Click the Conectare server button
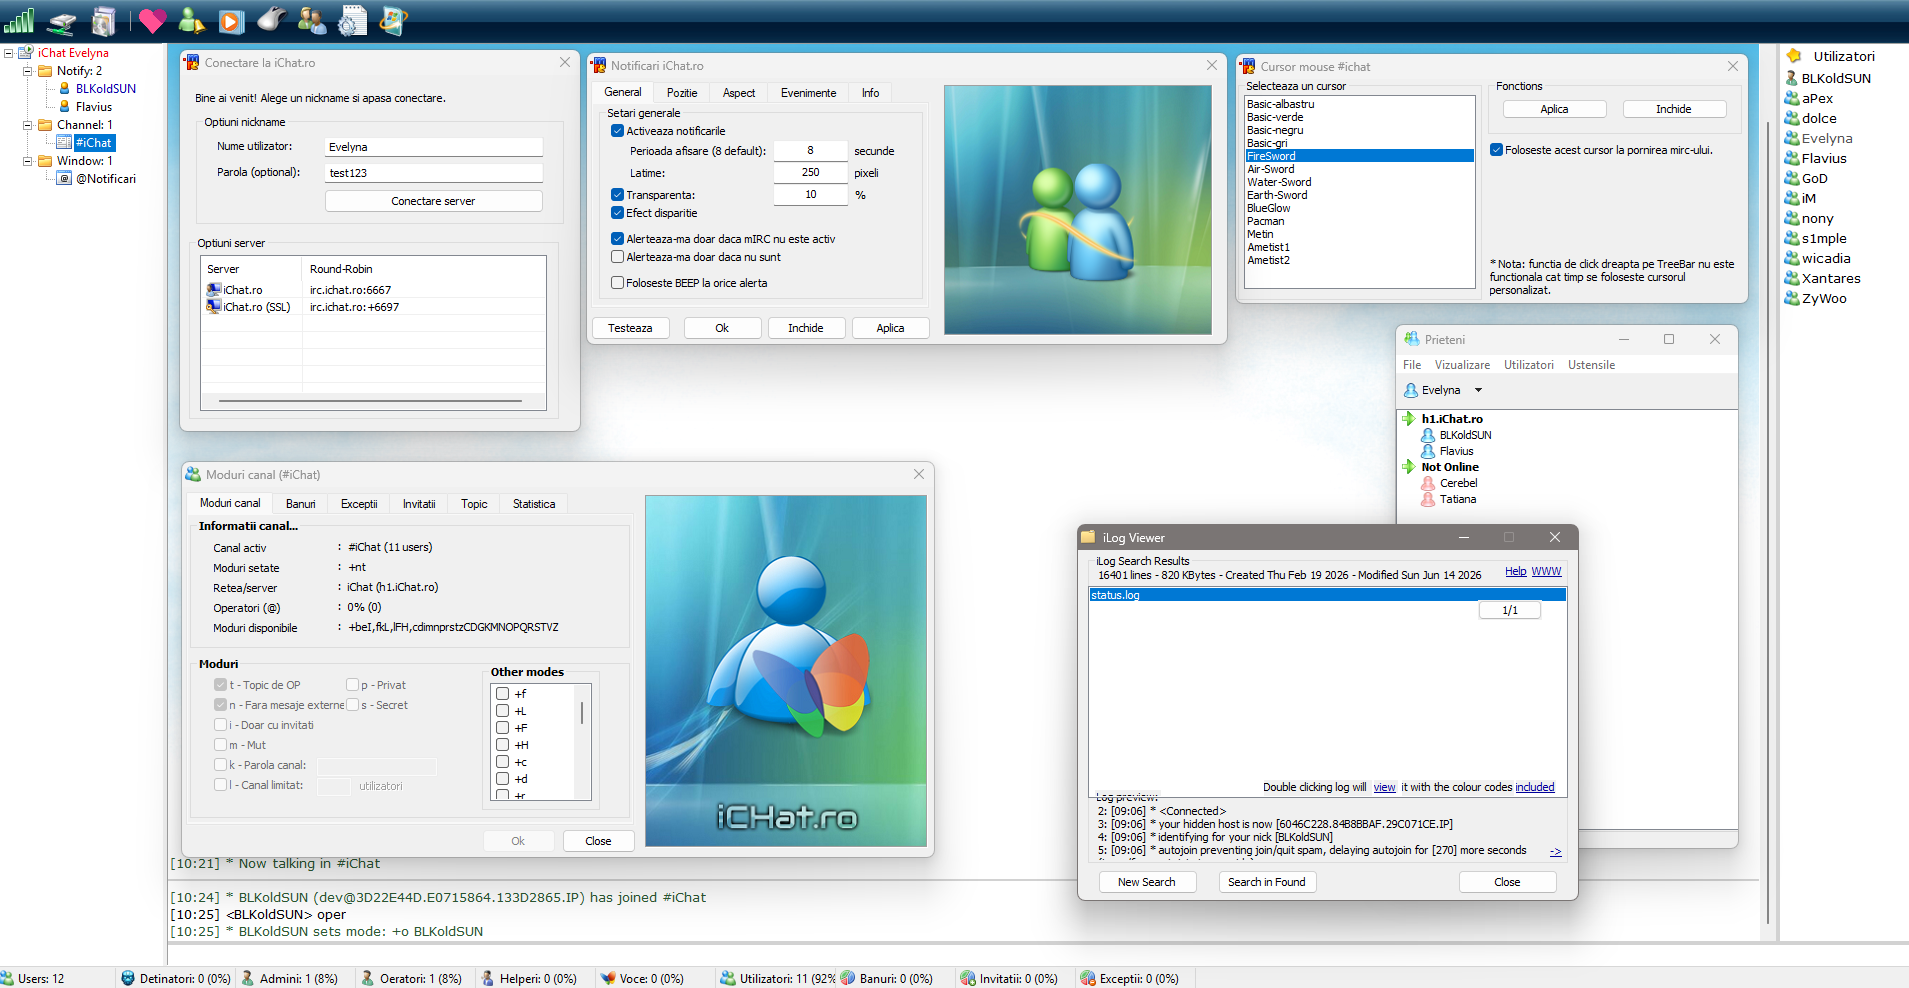 click(433, 201)
